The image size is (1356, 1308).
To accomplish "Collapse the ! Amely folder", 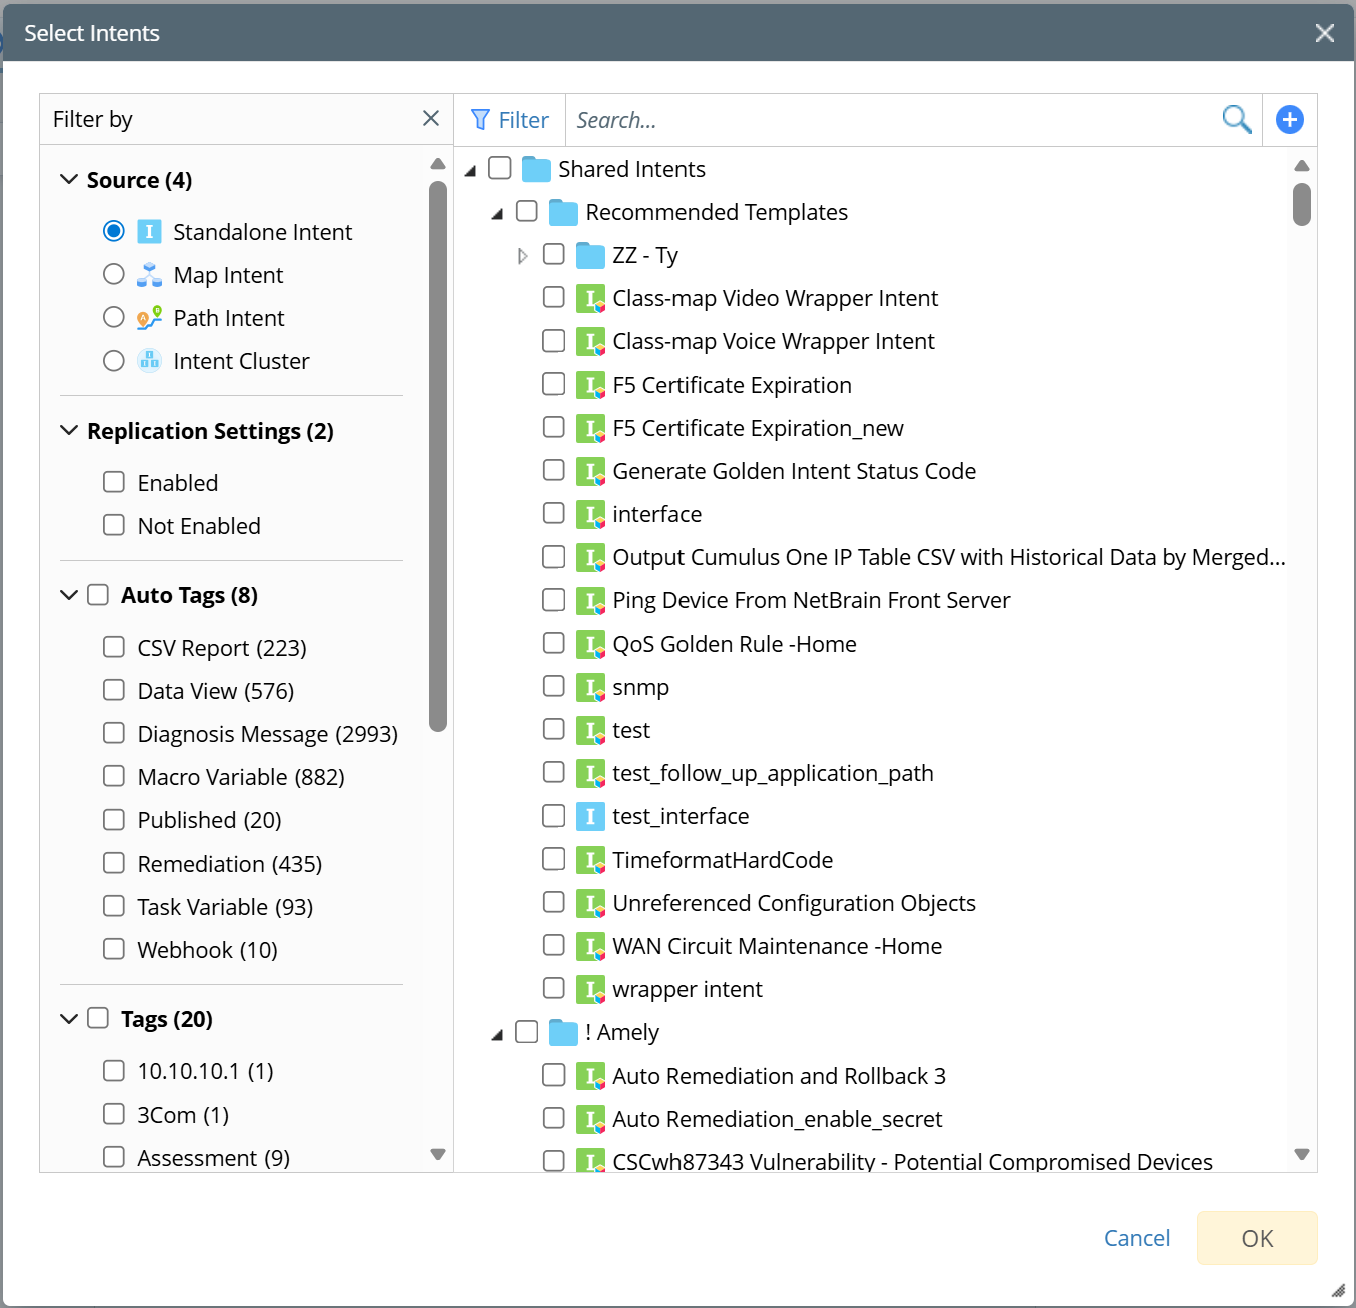I will (x=497, y=1033).
